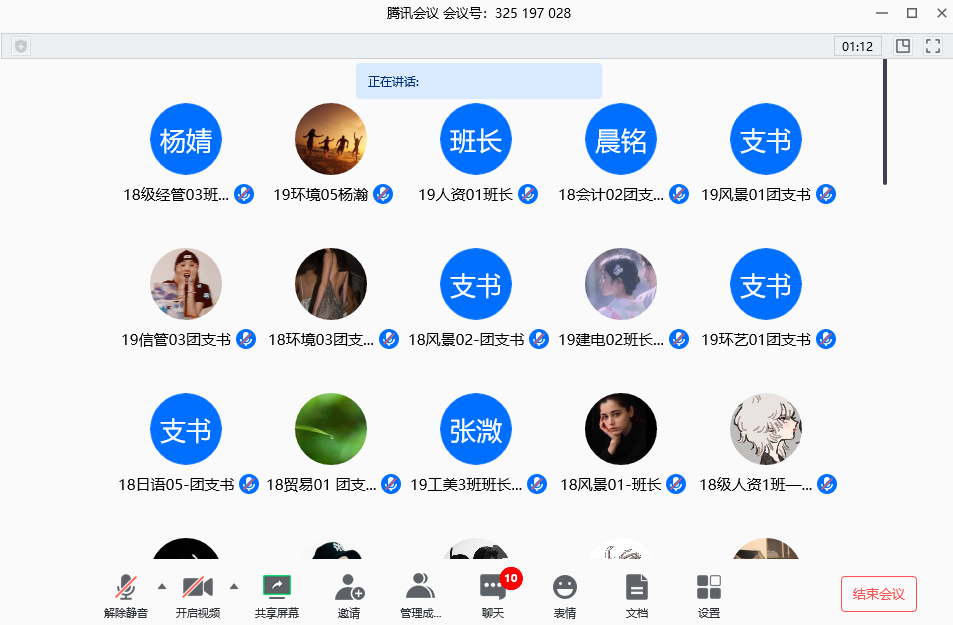Click the 结束会议 end meeting button
Viewport: 953px width, 625px height.
tap(878, 594)
